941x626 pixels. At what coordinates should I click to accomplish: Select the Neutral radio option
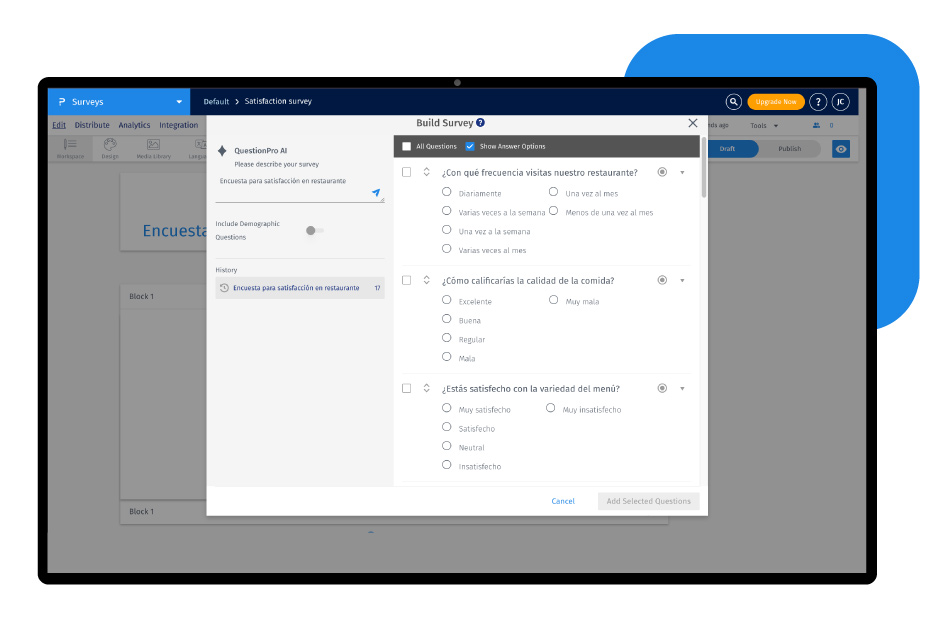[x=446, y=446]
